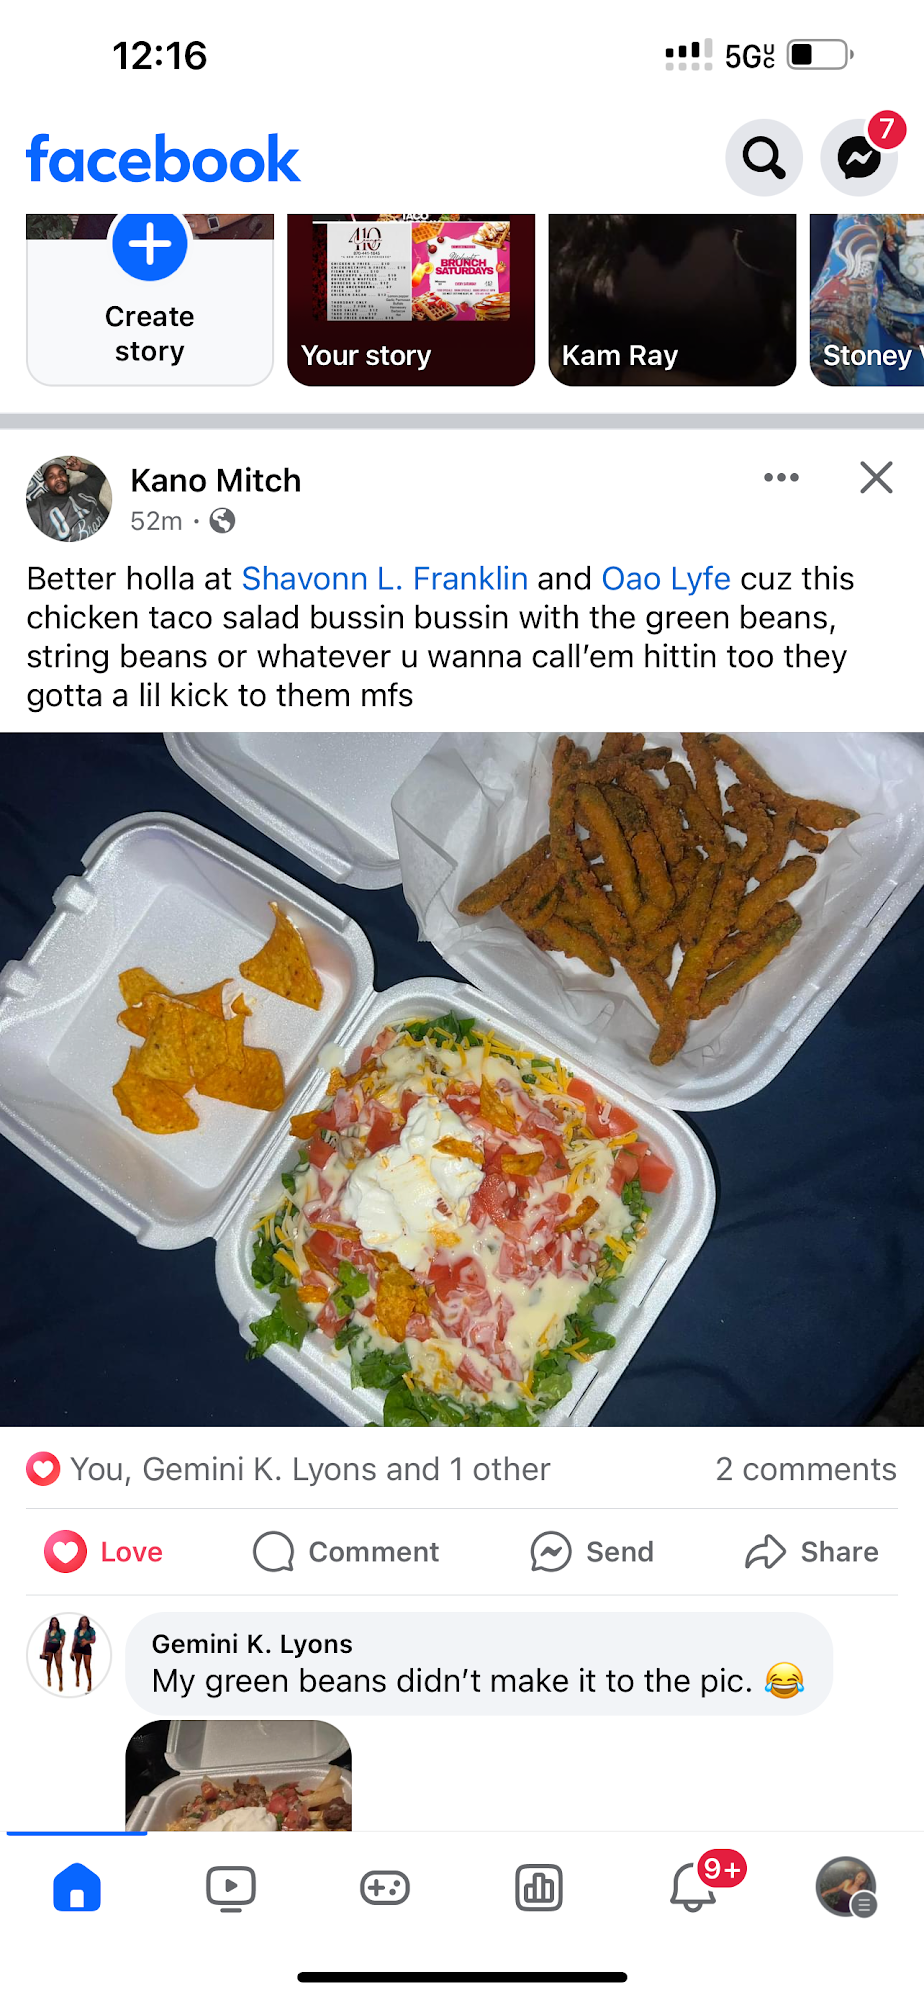Open the Gaming controller tab
This screenshot has height=2000, width=924.
coord(385,1888)
